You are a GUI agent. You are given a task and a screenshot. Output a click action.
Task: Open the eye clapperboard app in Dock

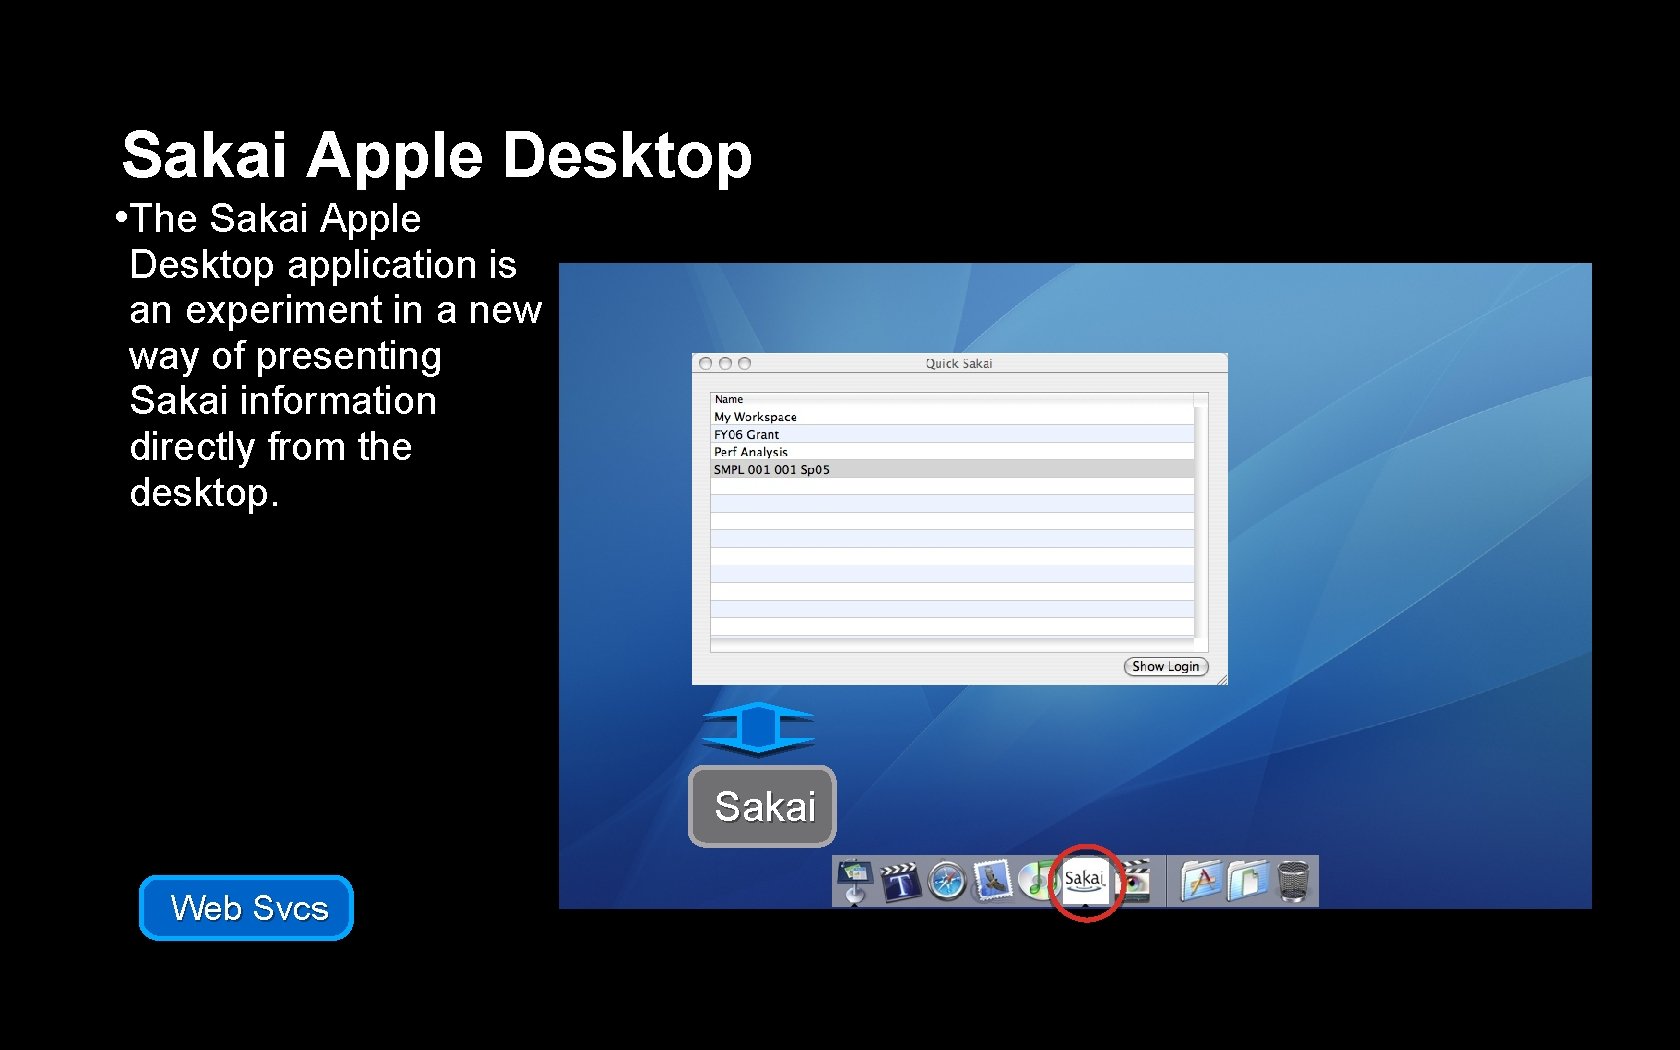[x=1137, y=881]
